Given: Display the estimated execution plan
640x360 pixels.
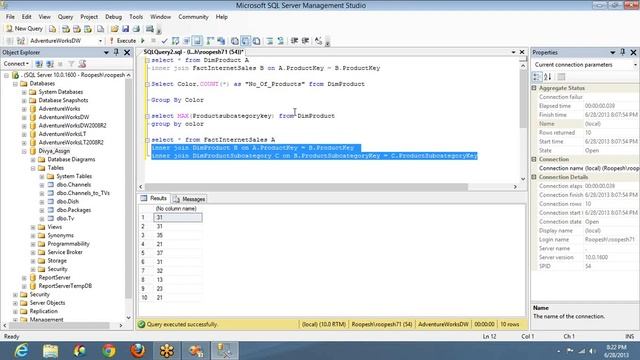Looking at the screenshot, I should point(176,41).
